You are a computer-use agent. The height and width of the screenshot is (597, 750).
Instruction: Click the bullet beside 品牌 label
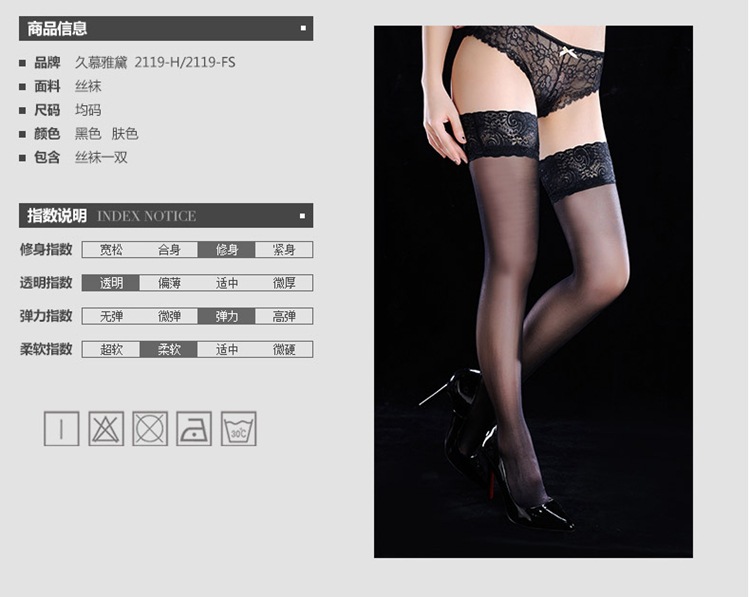coord(22,63)
